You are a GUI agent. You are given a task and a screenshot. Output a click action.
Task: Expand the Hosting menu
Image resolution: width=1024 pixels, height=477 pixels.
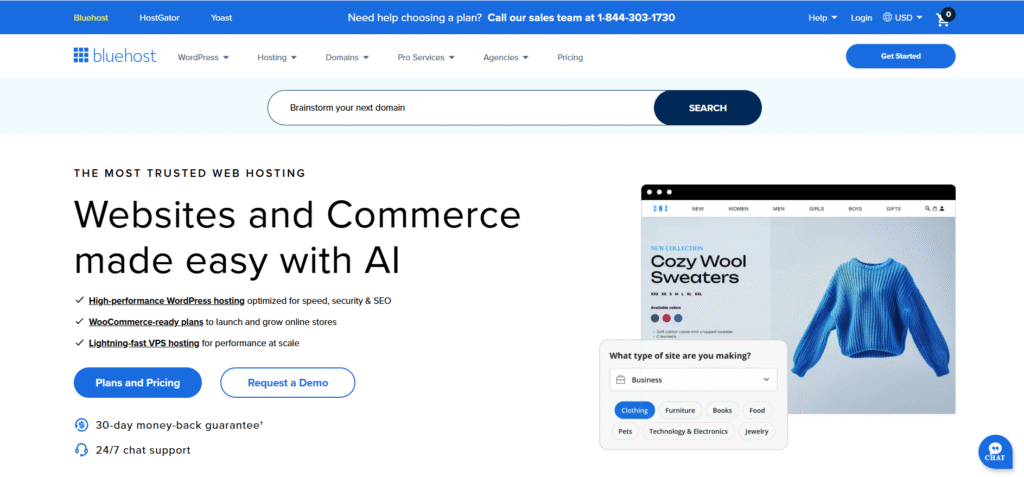click(x=277, y=58)
